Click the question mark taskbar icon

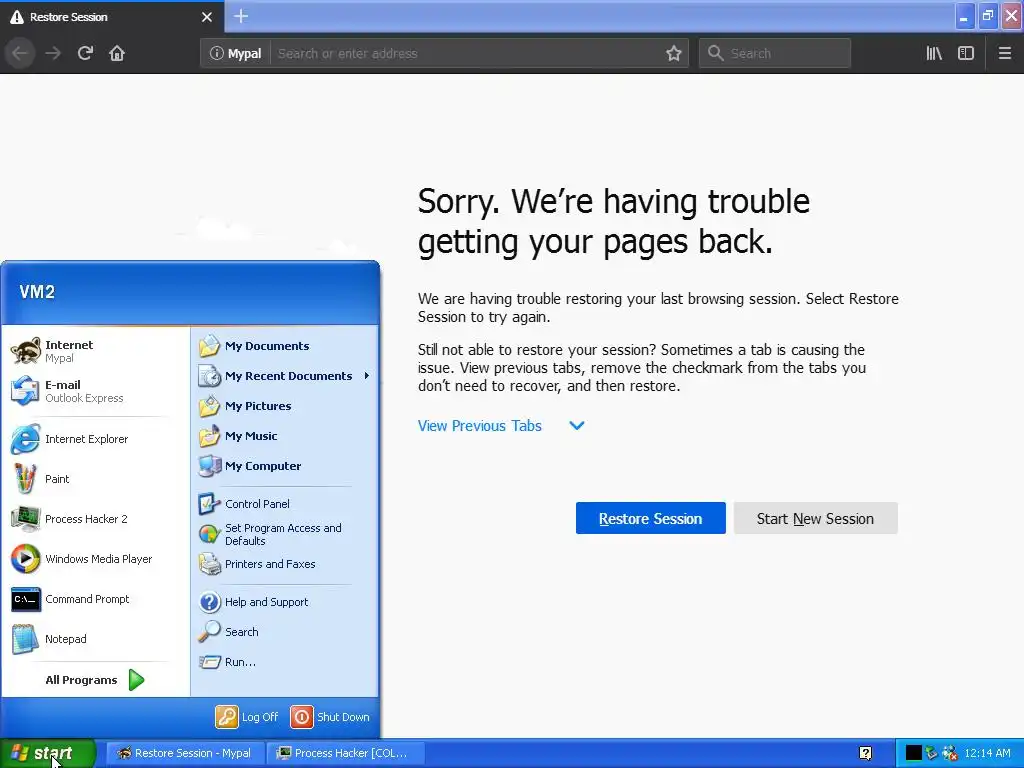(x=865, y=754)
